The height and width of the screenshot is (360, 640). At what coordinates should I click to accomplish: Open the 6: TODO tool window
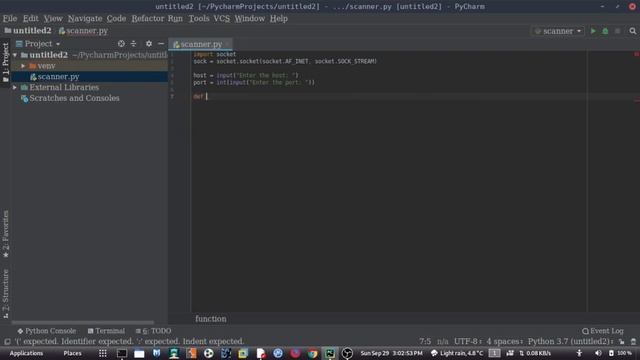153,331
